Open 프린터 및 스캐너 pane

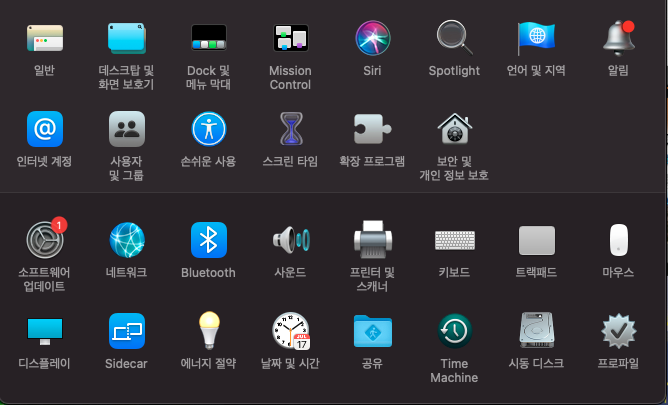click(373, 239)
